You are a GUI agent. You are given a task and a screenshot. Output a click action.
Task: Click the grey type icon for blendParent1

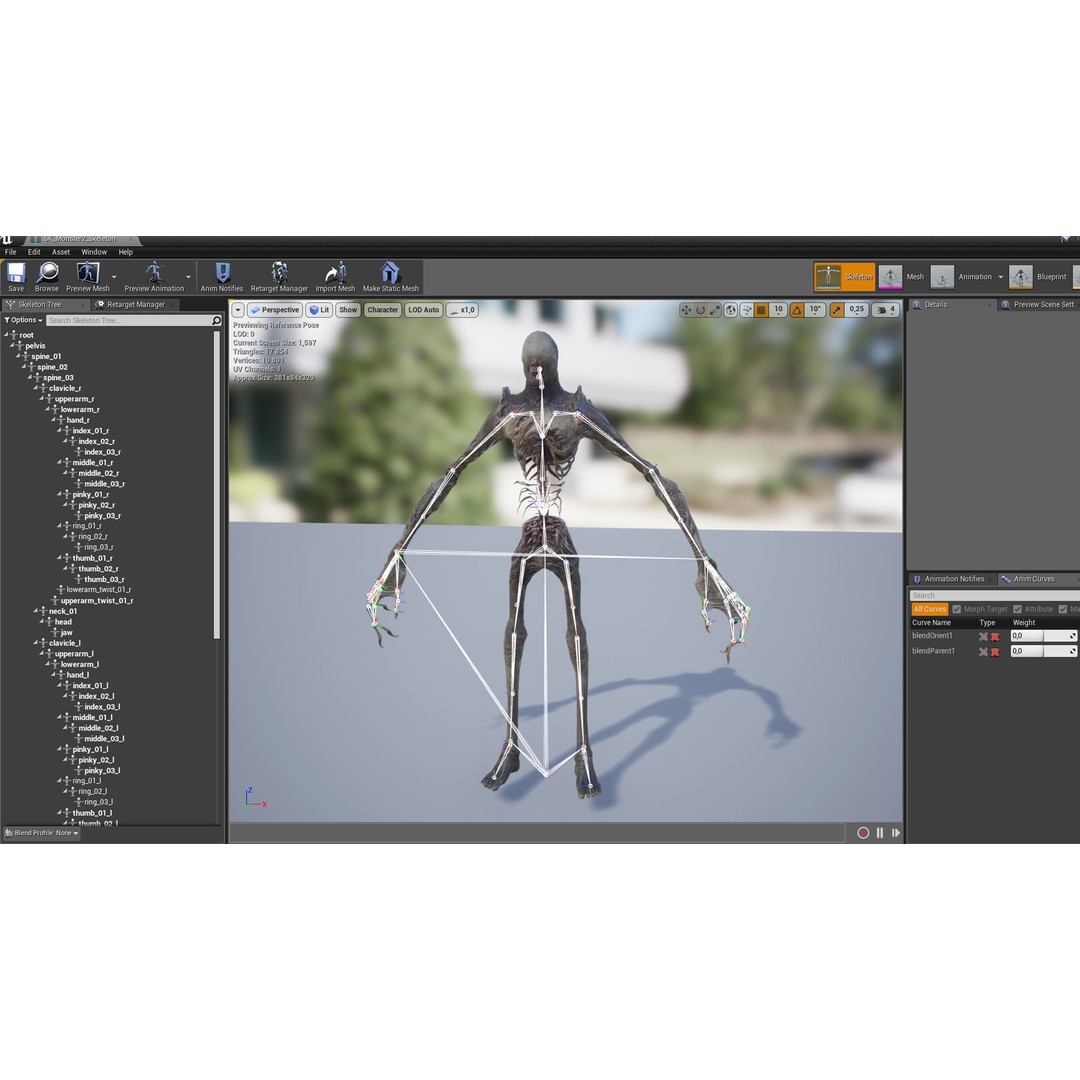click(x=984, y=652)
